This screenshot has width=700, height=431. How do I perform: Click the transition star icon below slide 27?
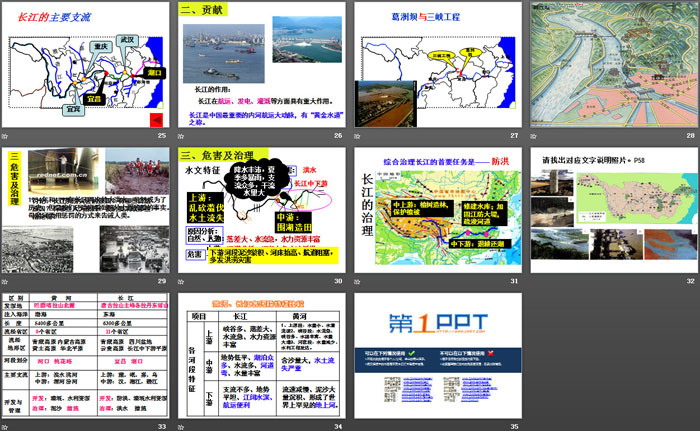click(357, 135)
